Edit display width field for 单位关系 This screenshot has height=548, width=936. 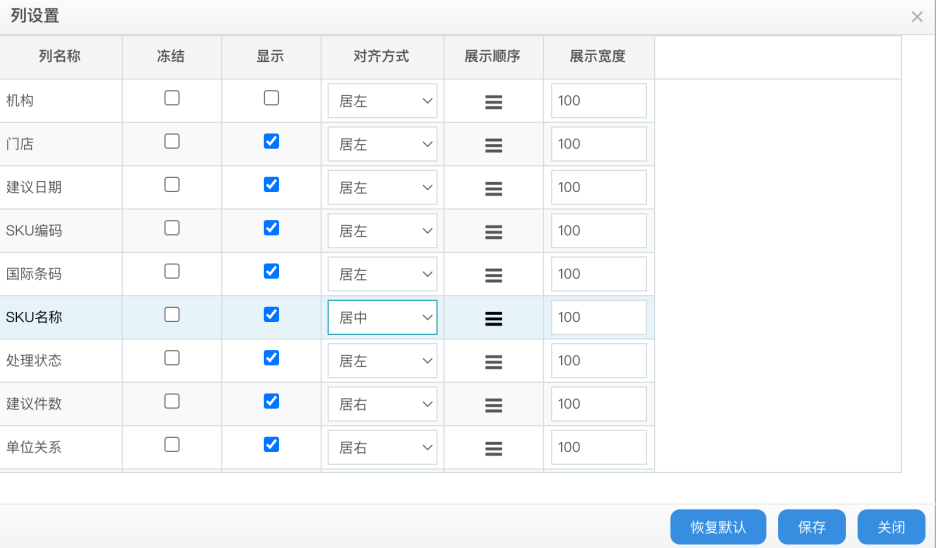[599, 447]
